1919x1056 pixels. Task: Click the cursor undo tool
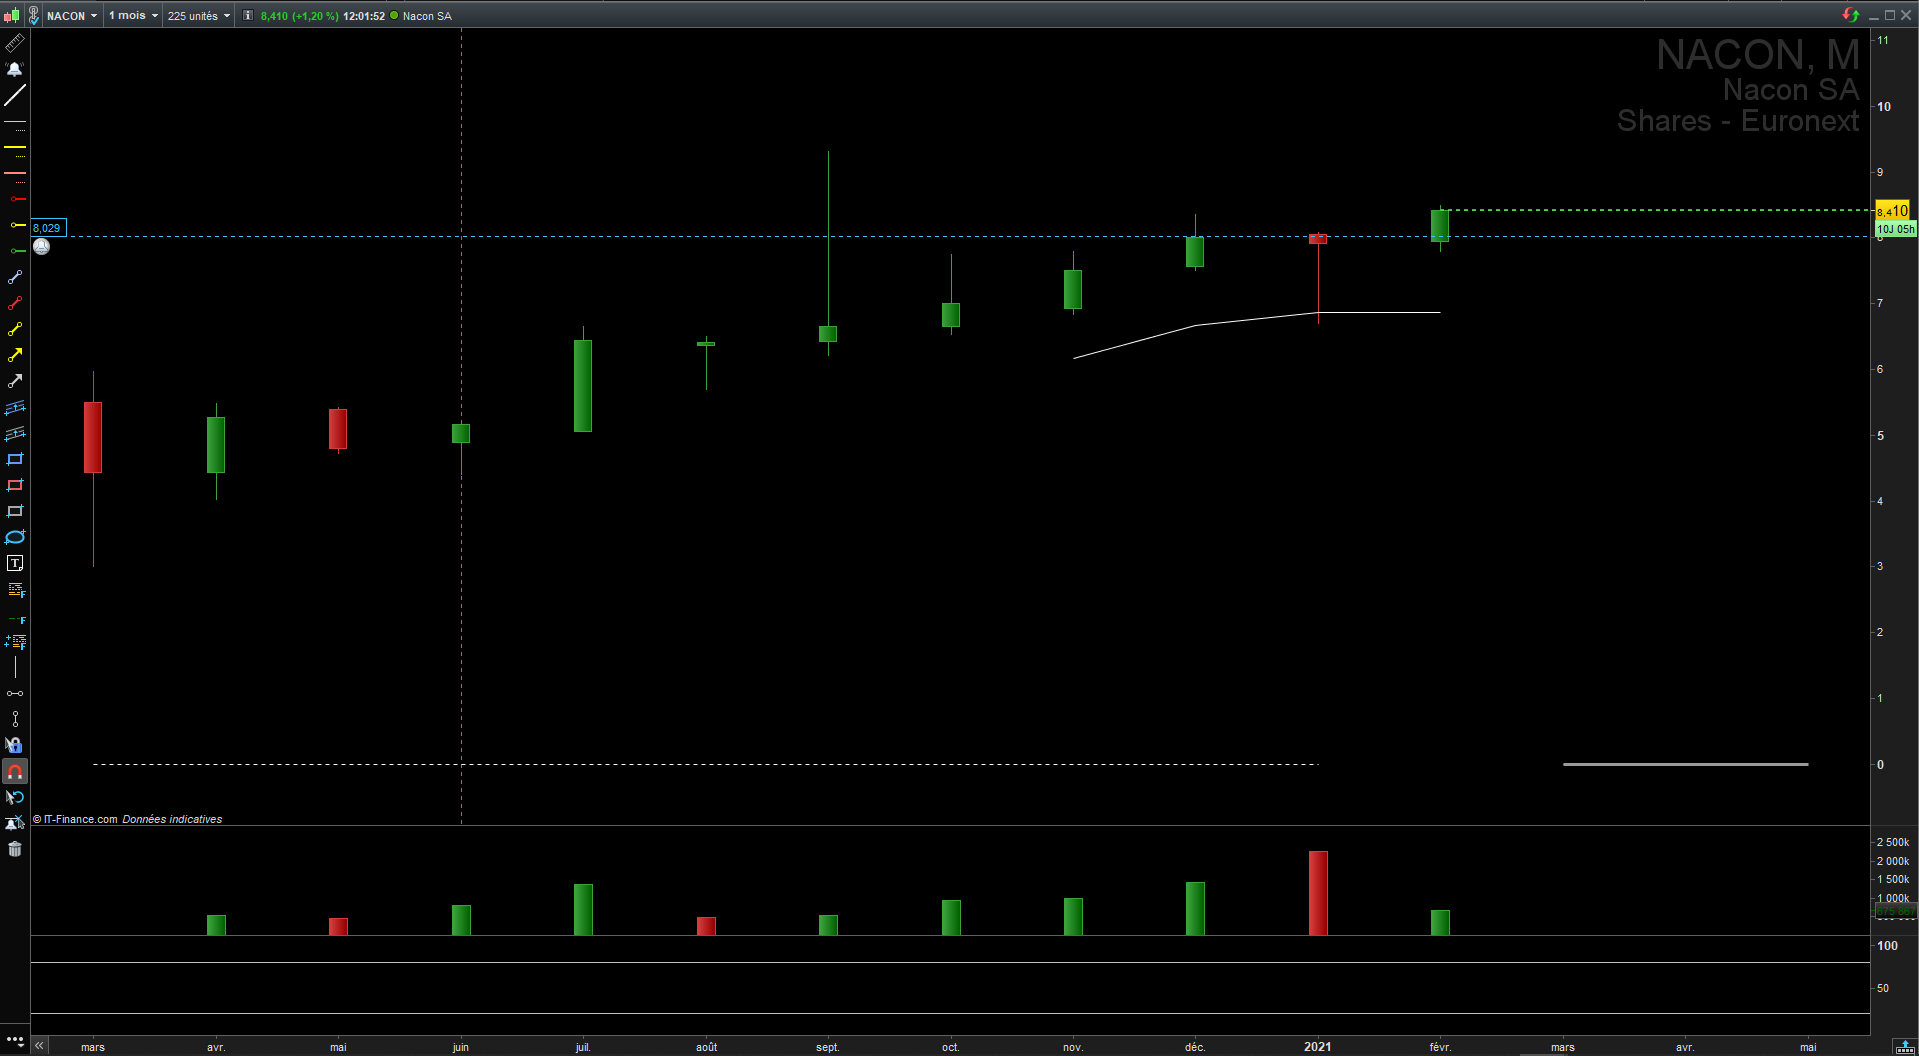click(15, 797)
